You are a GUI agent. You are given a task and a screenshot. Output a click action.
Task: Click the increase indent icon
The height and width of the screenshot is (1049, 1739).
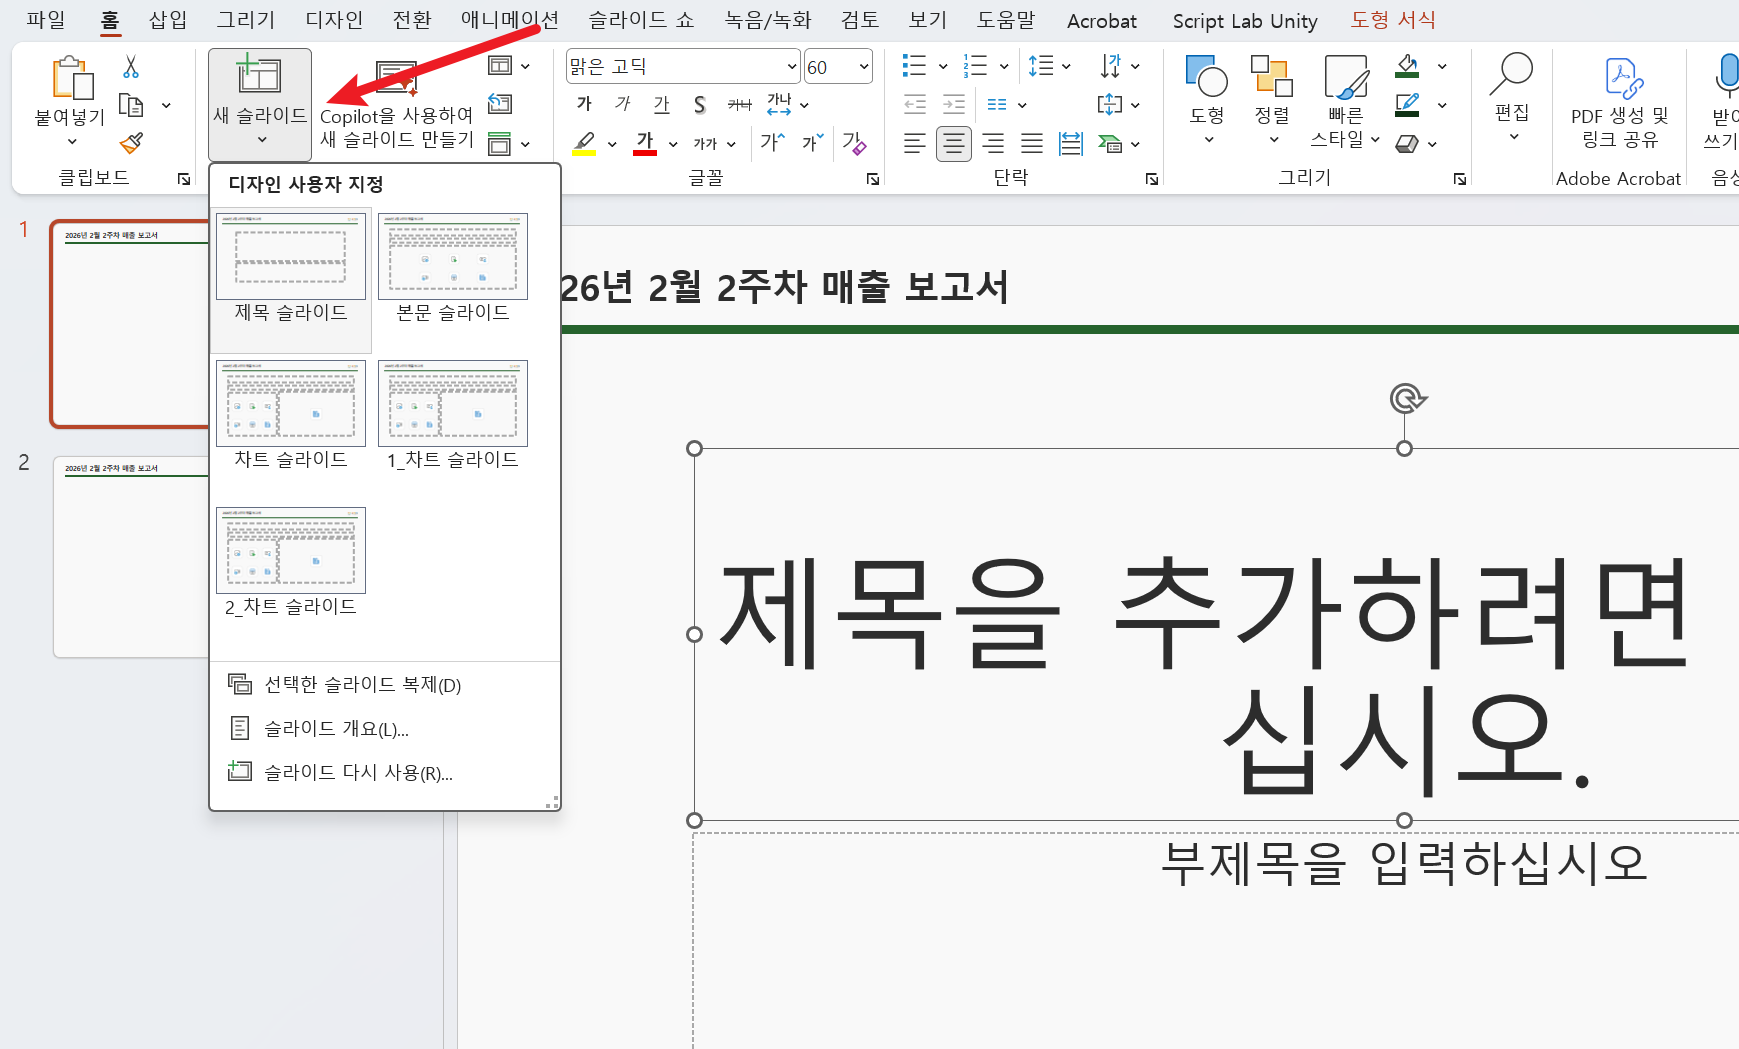coord(954,104)
